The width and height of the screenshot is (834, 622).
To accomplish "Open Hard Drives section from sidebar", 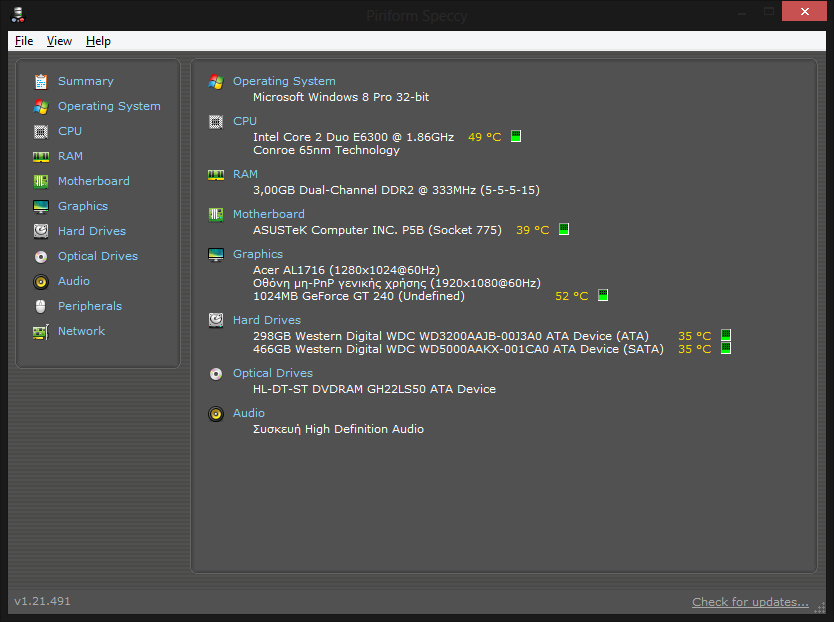I will 92,231.
